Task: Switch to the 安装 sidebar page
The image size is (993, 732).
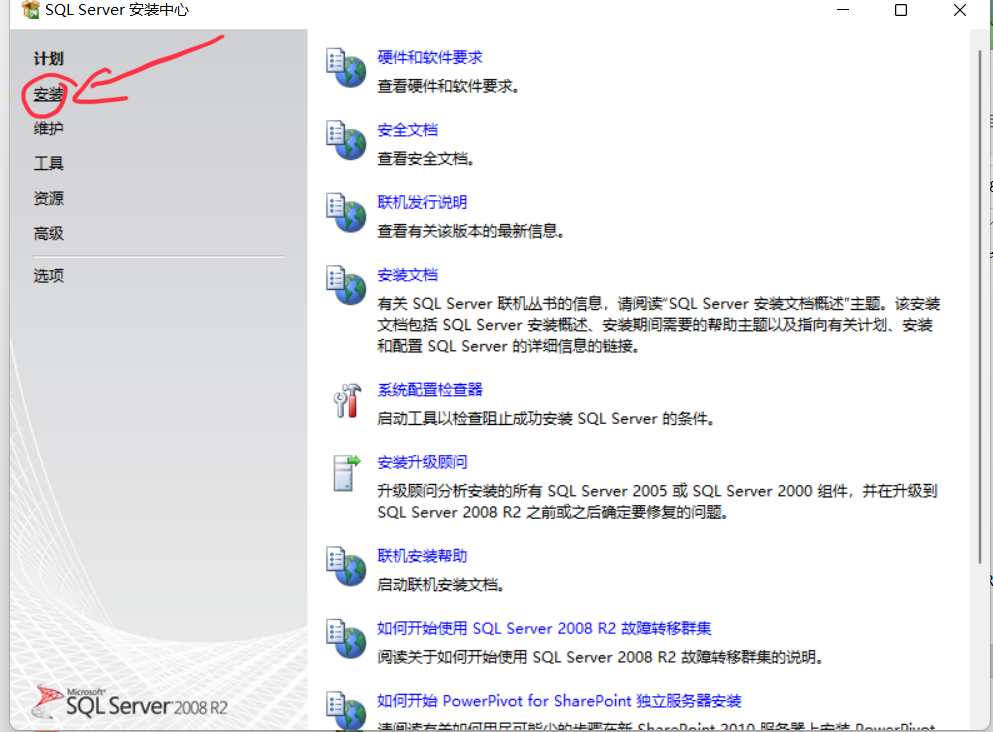Action: point(49,94)
